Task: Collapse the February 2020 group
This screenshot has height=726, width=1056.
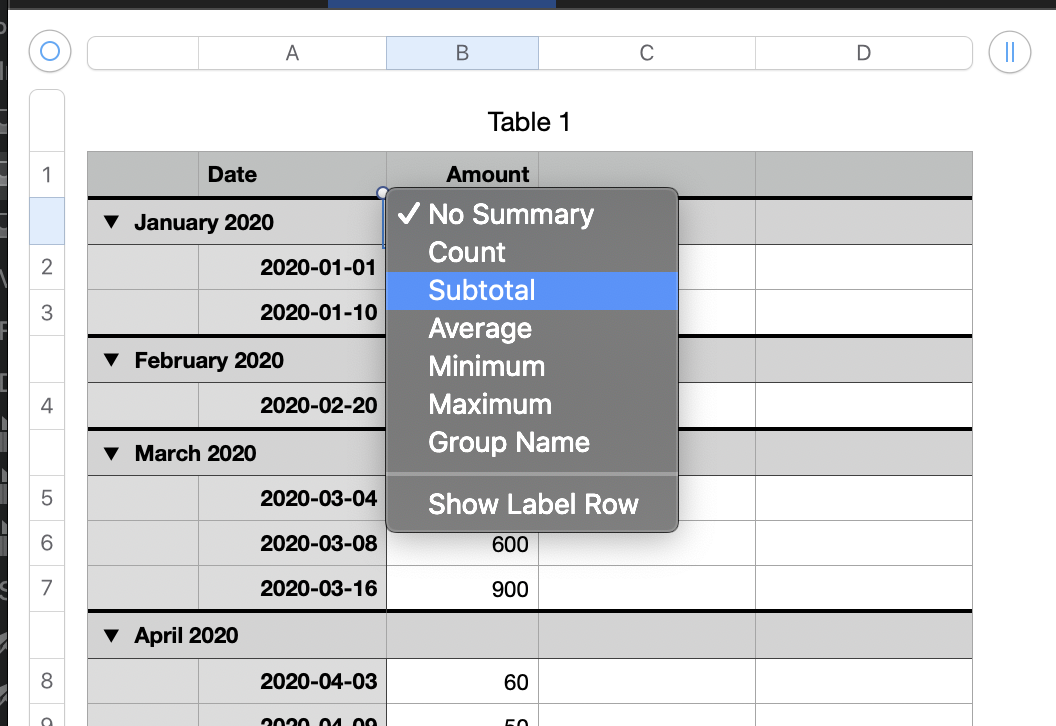Action: click(x=114, y=360)
